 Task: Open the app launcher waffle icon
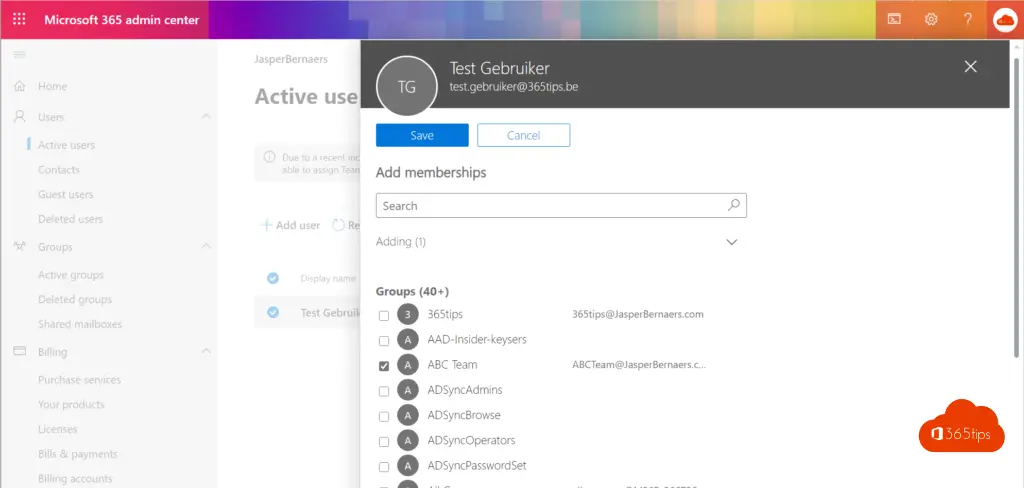coord(20,19)
